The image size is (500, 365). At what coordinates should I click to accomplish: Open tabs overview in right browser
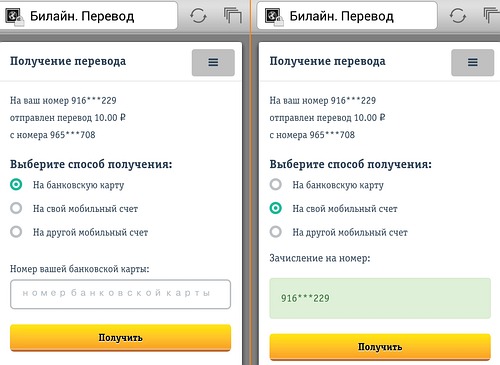[x=492, y=16]
